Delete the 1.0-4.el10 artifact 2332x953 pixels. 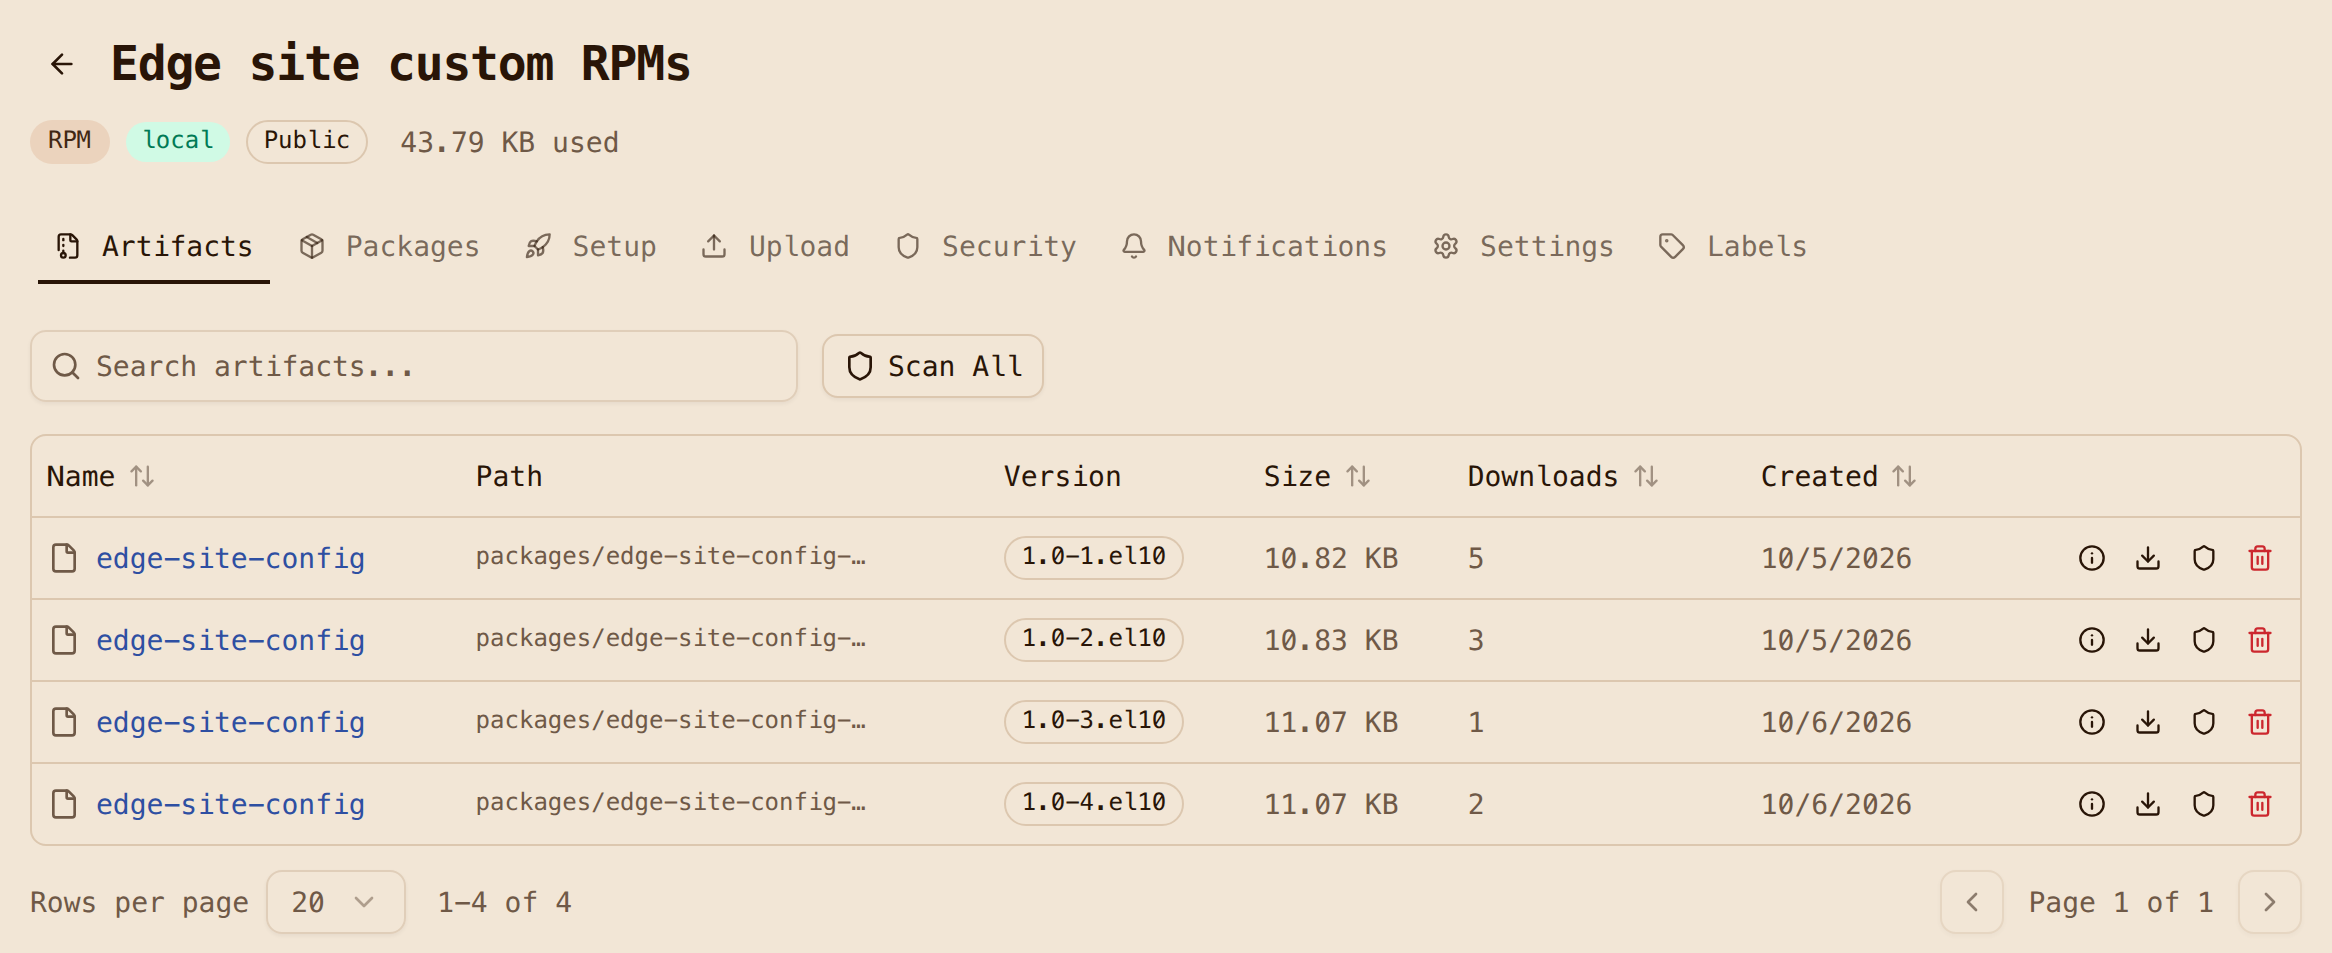pyautogui.click(x=2260, y=804)
